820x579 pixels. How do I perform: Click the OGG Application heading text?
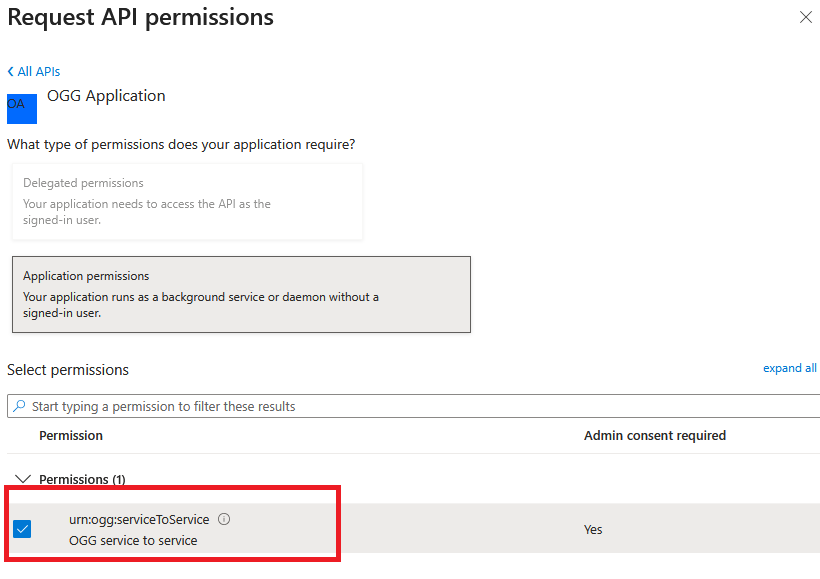click(106, 96)
